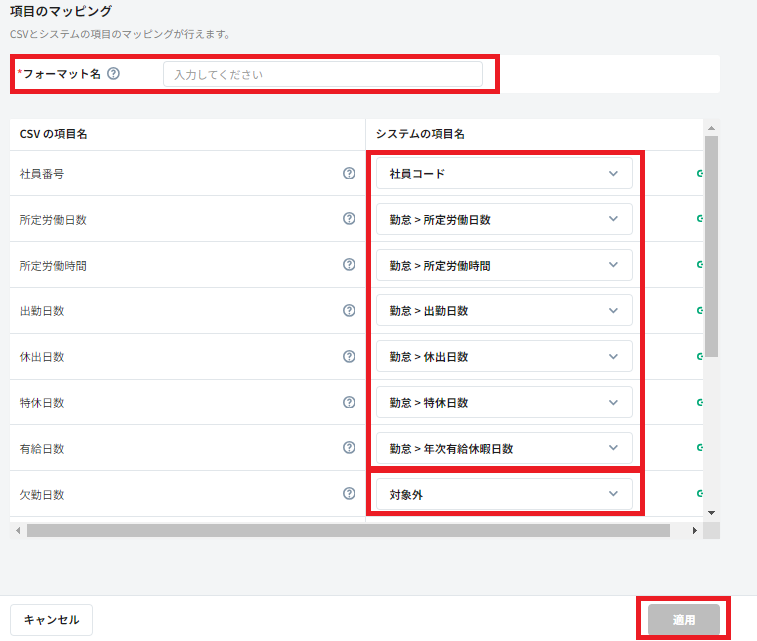
Task: Open the 社員コード dropdown
Action: (x=504, y=173)
